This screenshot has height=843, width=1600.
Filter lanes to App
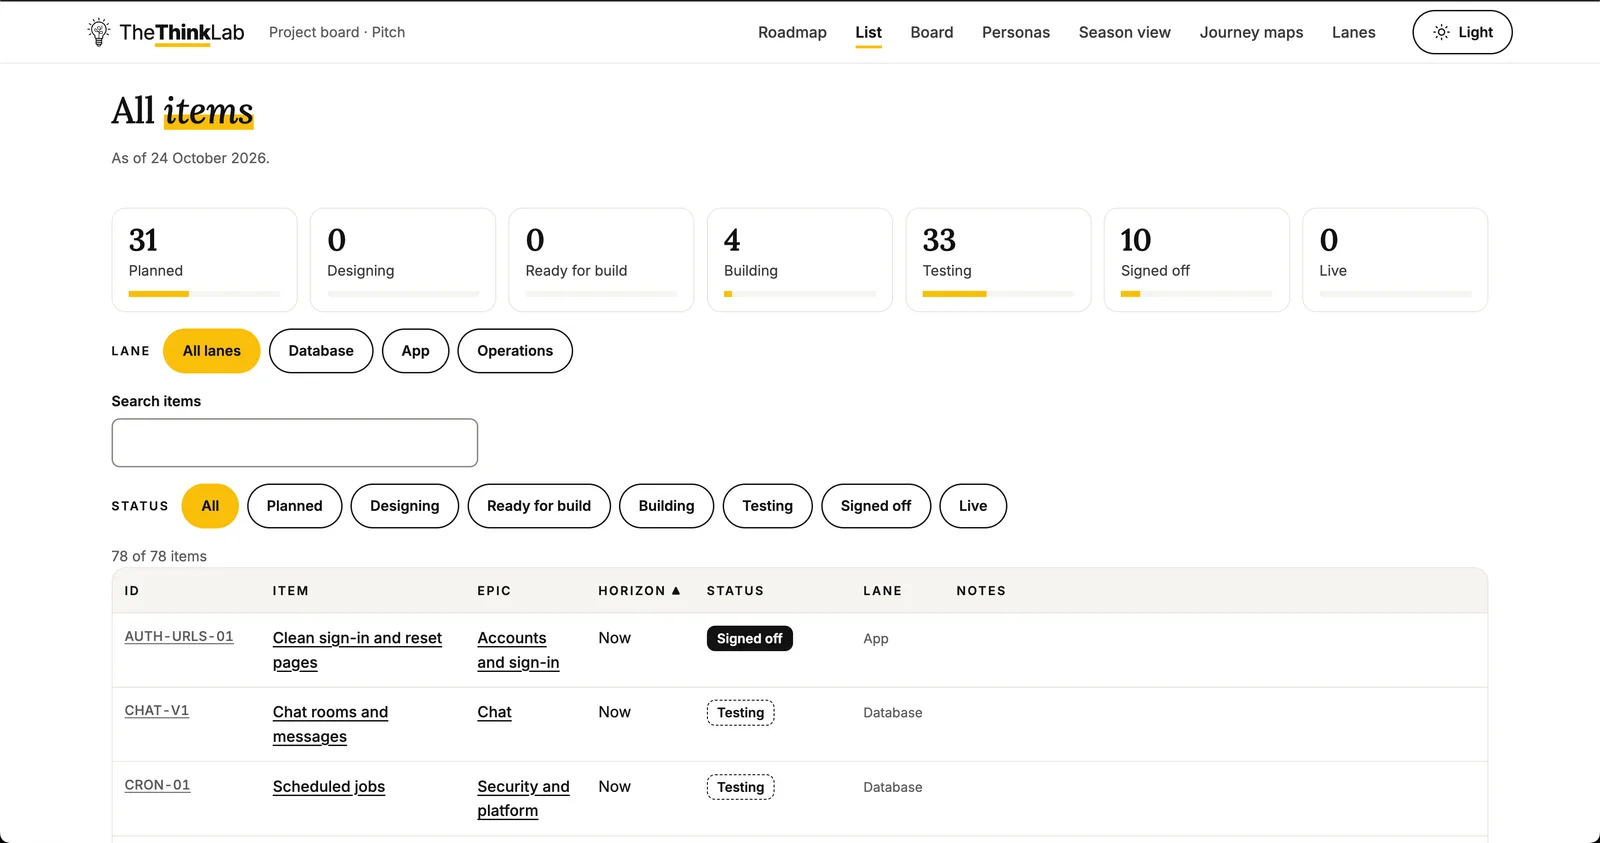tap(415, 351)
